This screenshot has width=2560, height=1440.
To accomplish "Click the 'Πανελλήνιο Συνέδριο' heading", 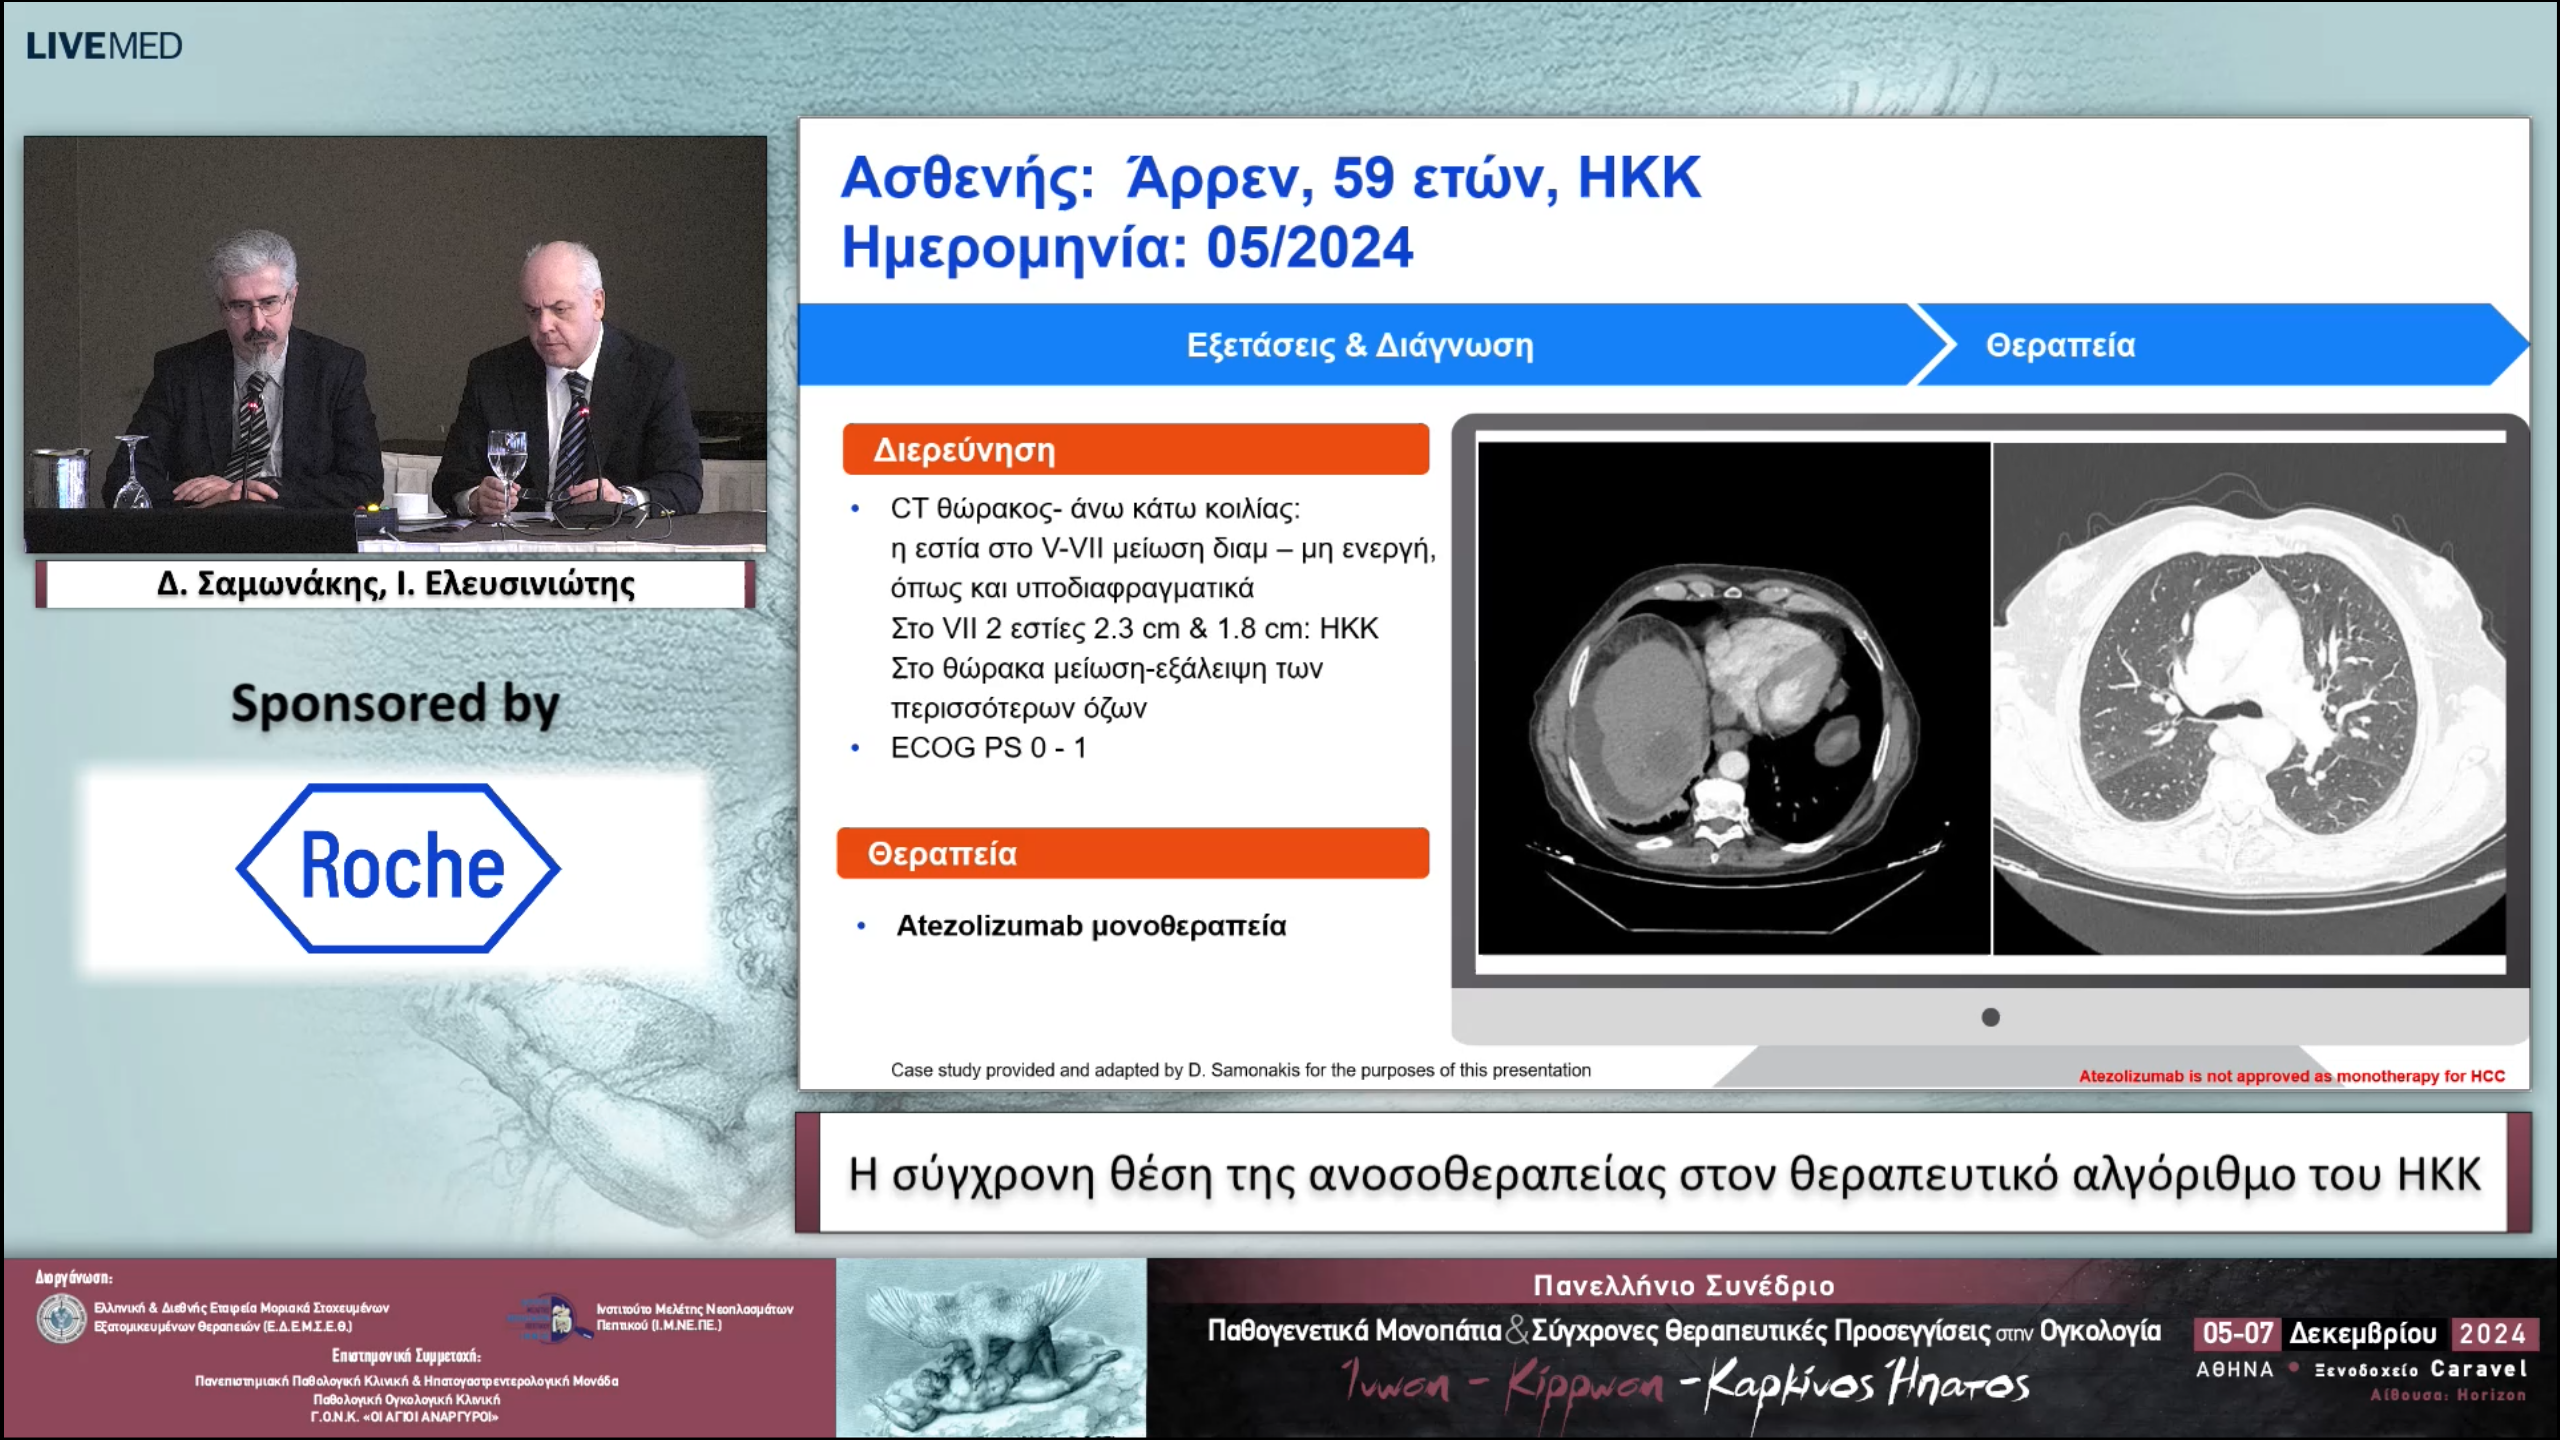I will [1684, 1286].
